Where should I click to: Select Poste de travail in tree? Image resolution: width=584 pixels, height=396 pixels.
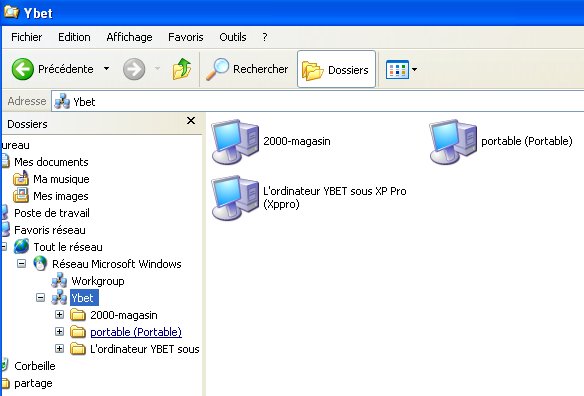[52, 213]
